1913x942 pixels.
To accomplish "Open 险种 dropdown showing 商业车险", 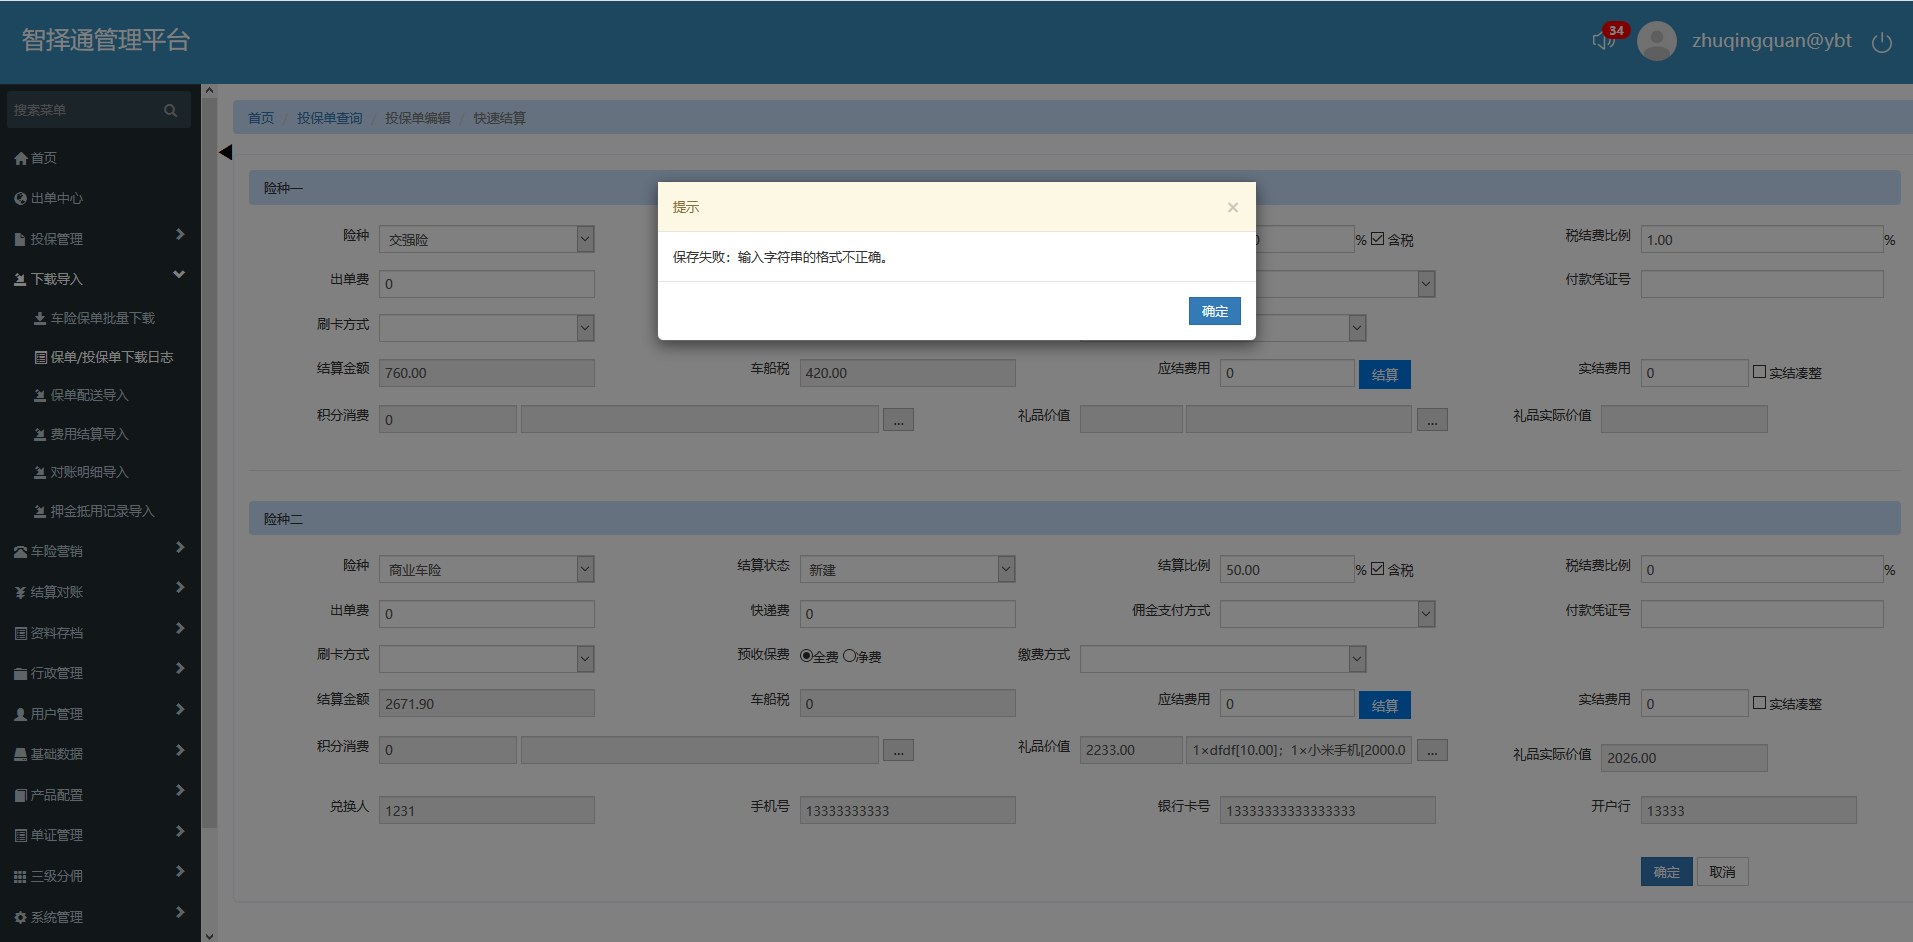I will pyautogui.click(x=487, y=570).
